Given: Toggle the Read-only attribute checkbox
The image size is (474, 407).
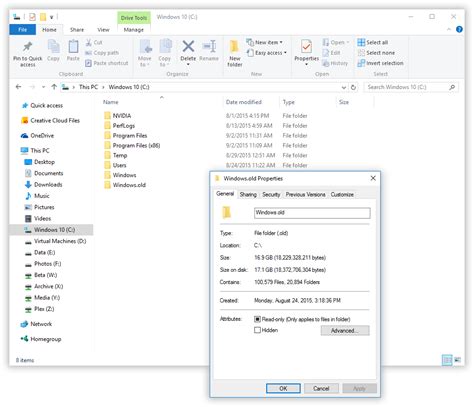Looking at the screenshot, I should 257,319.
